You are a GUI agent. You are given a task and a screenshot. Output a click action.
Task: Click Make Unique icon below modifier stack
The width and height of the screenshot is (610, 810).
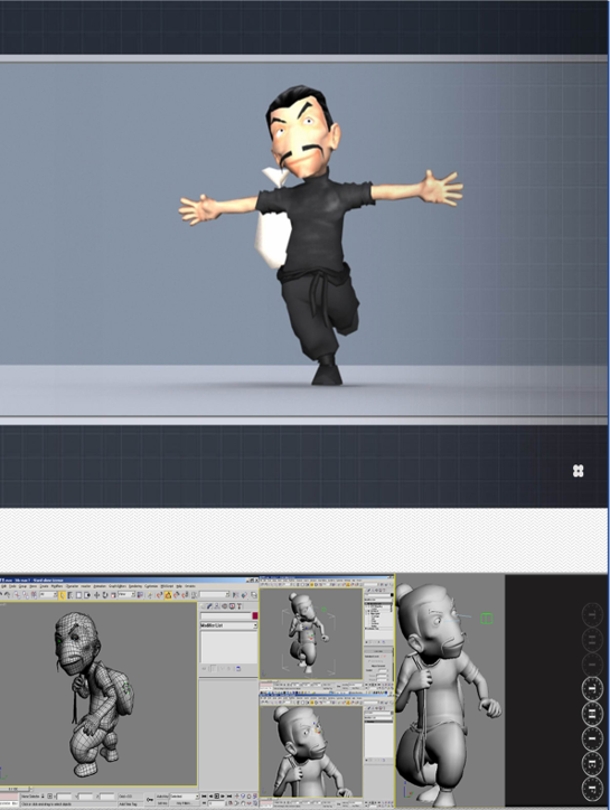click(222, 668)
